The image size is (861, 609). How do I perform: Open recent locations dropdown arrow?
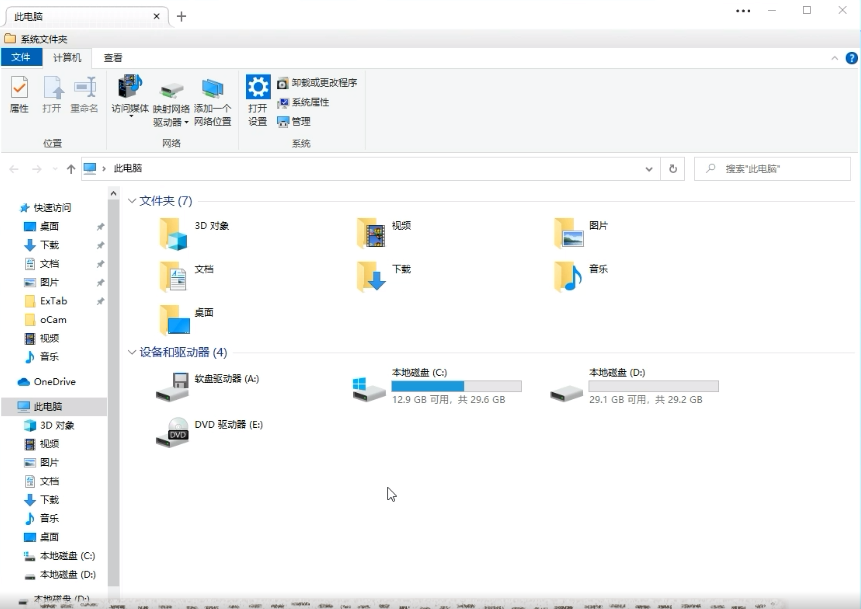(x=55, y=169)
